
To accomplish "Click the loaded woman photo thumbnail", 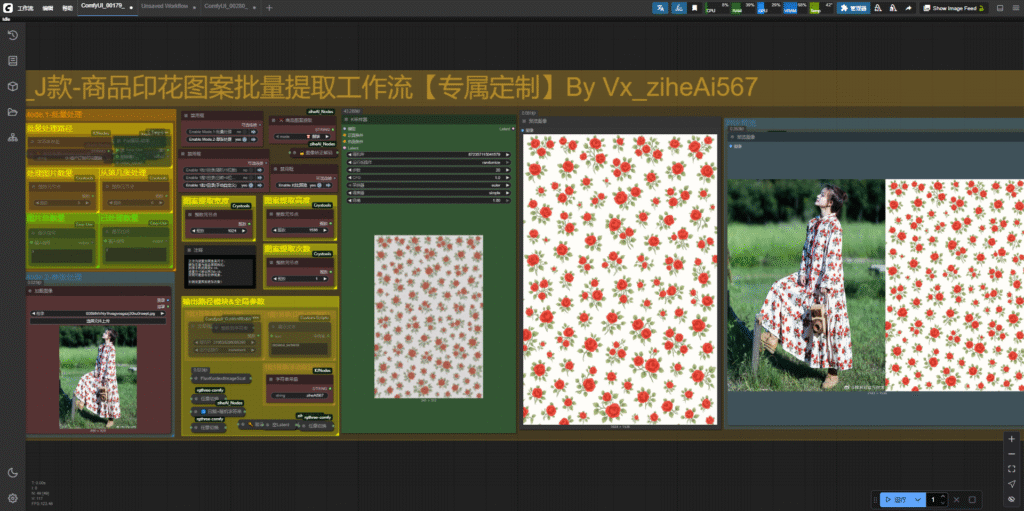I will coord(98,378).
